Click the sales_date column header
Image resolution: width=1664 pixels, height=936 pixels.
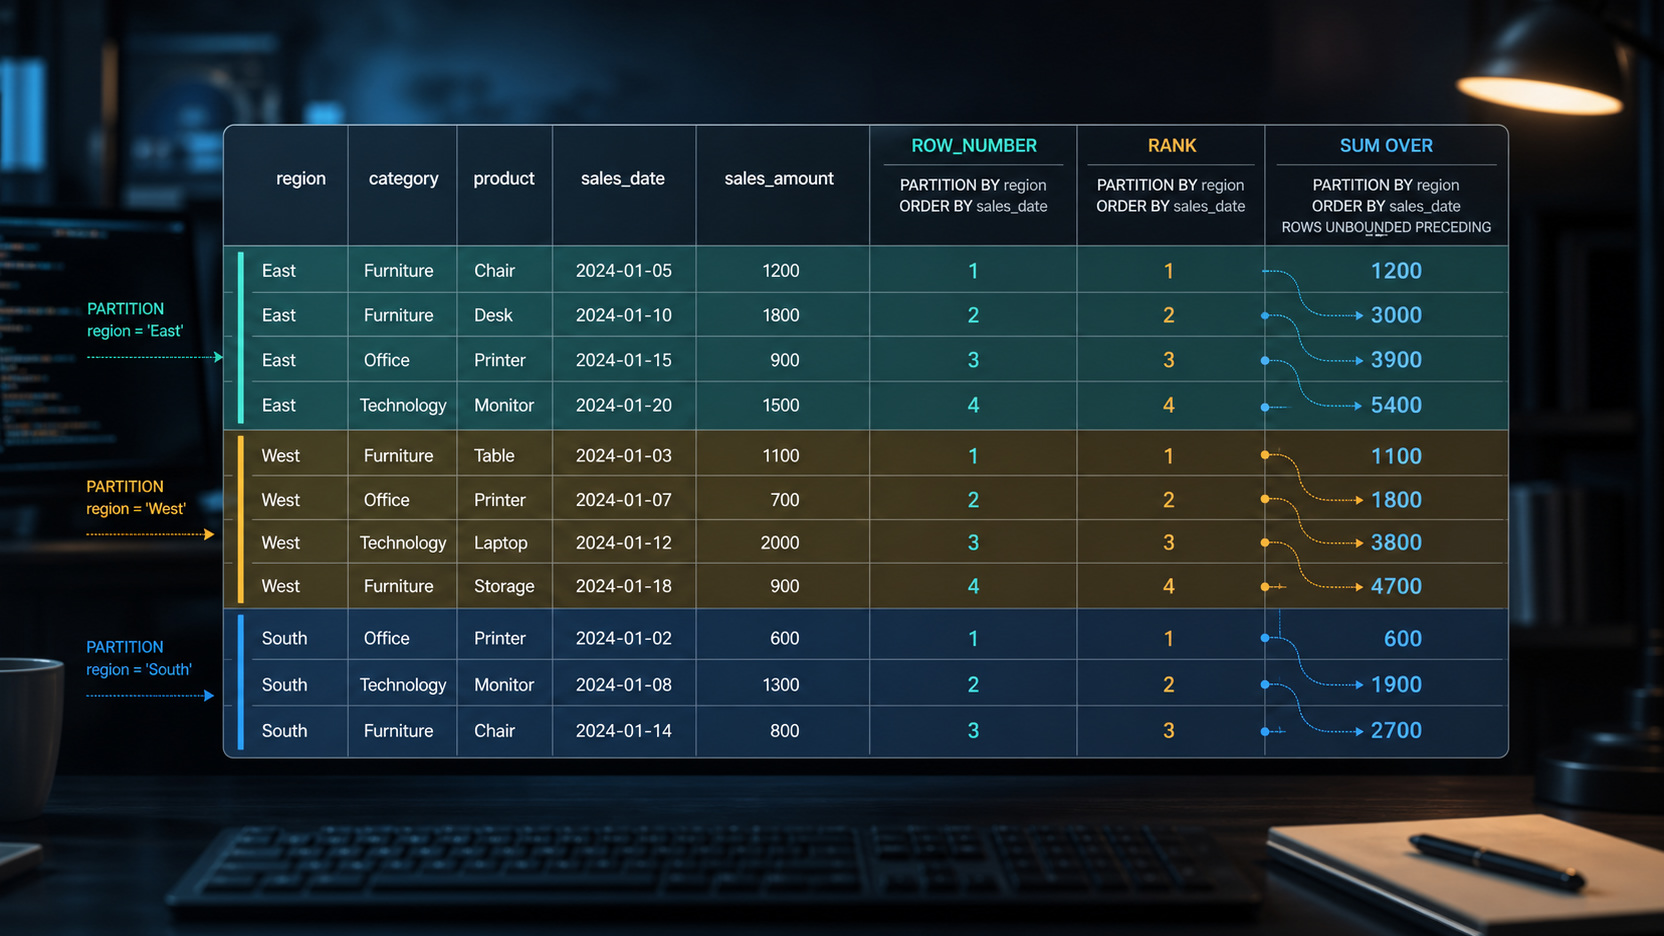tap(623, 178)
